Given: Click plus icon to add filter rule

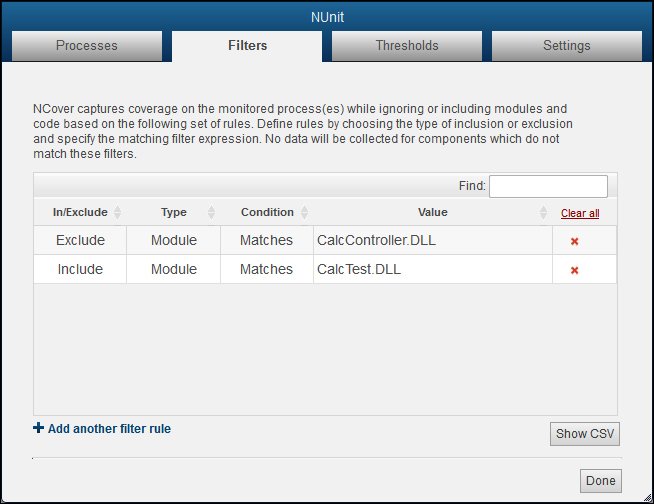Looking at the screenshot, I should pos(39,428).
